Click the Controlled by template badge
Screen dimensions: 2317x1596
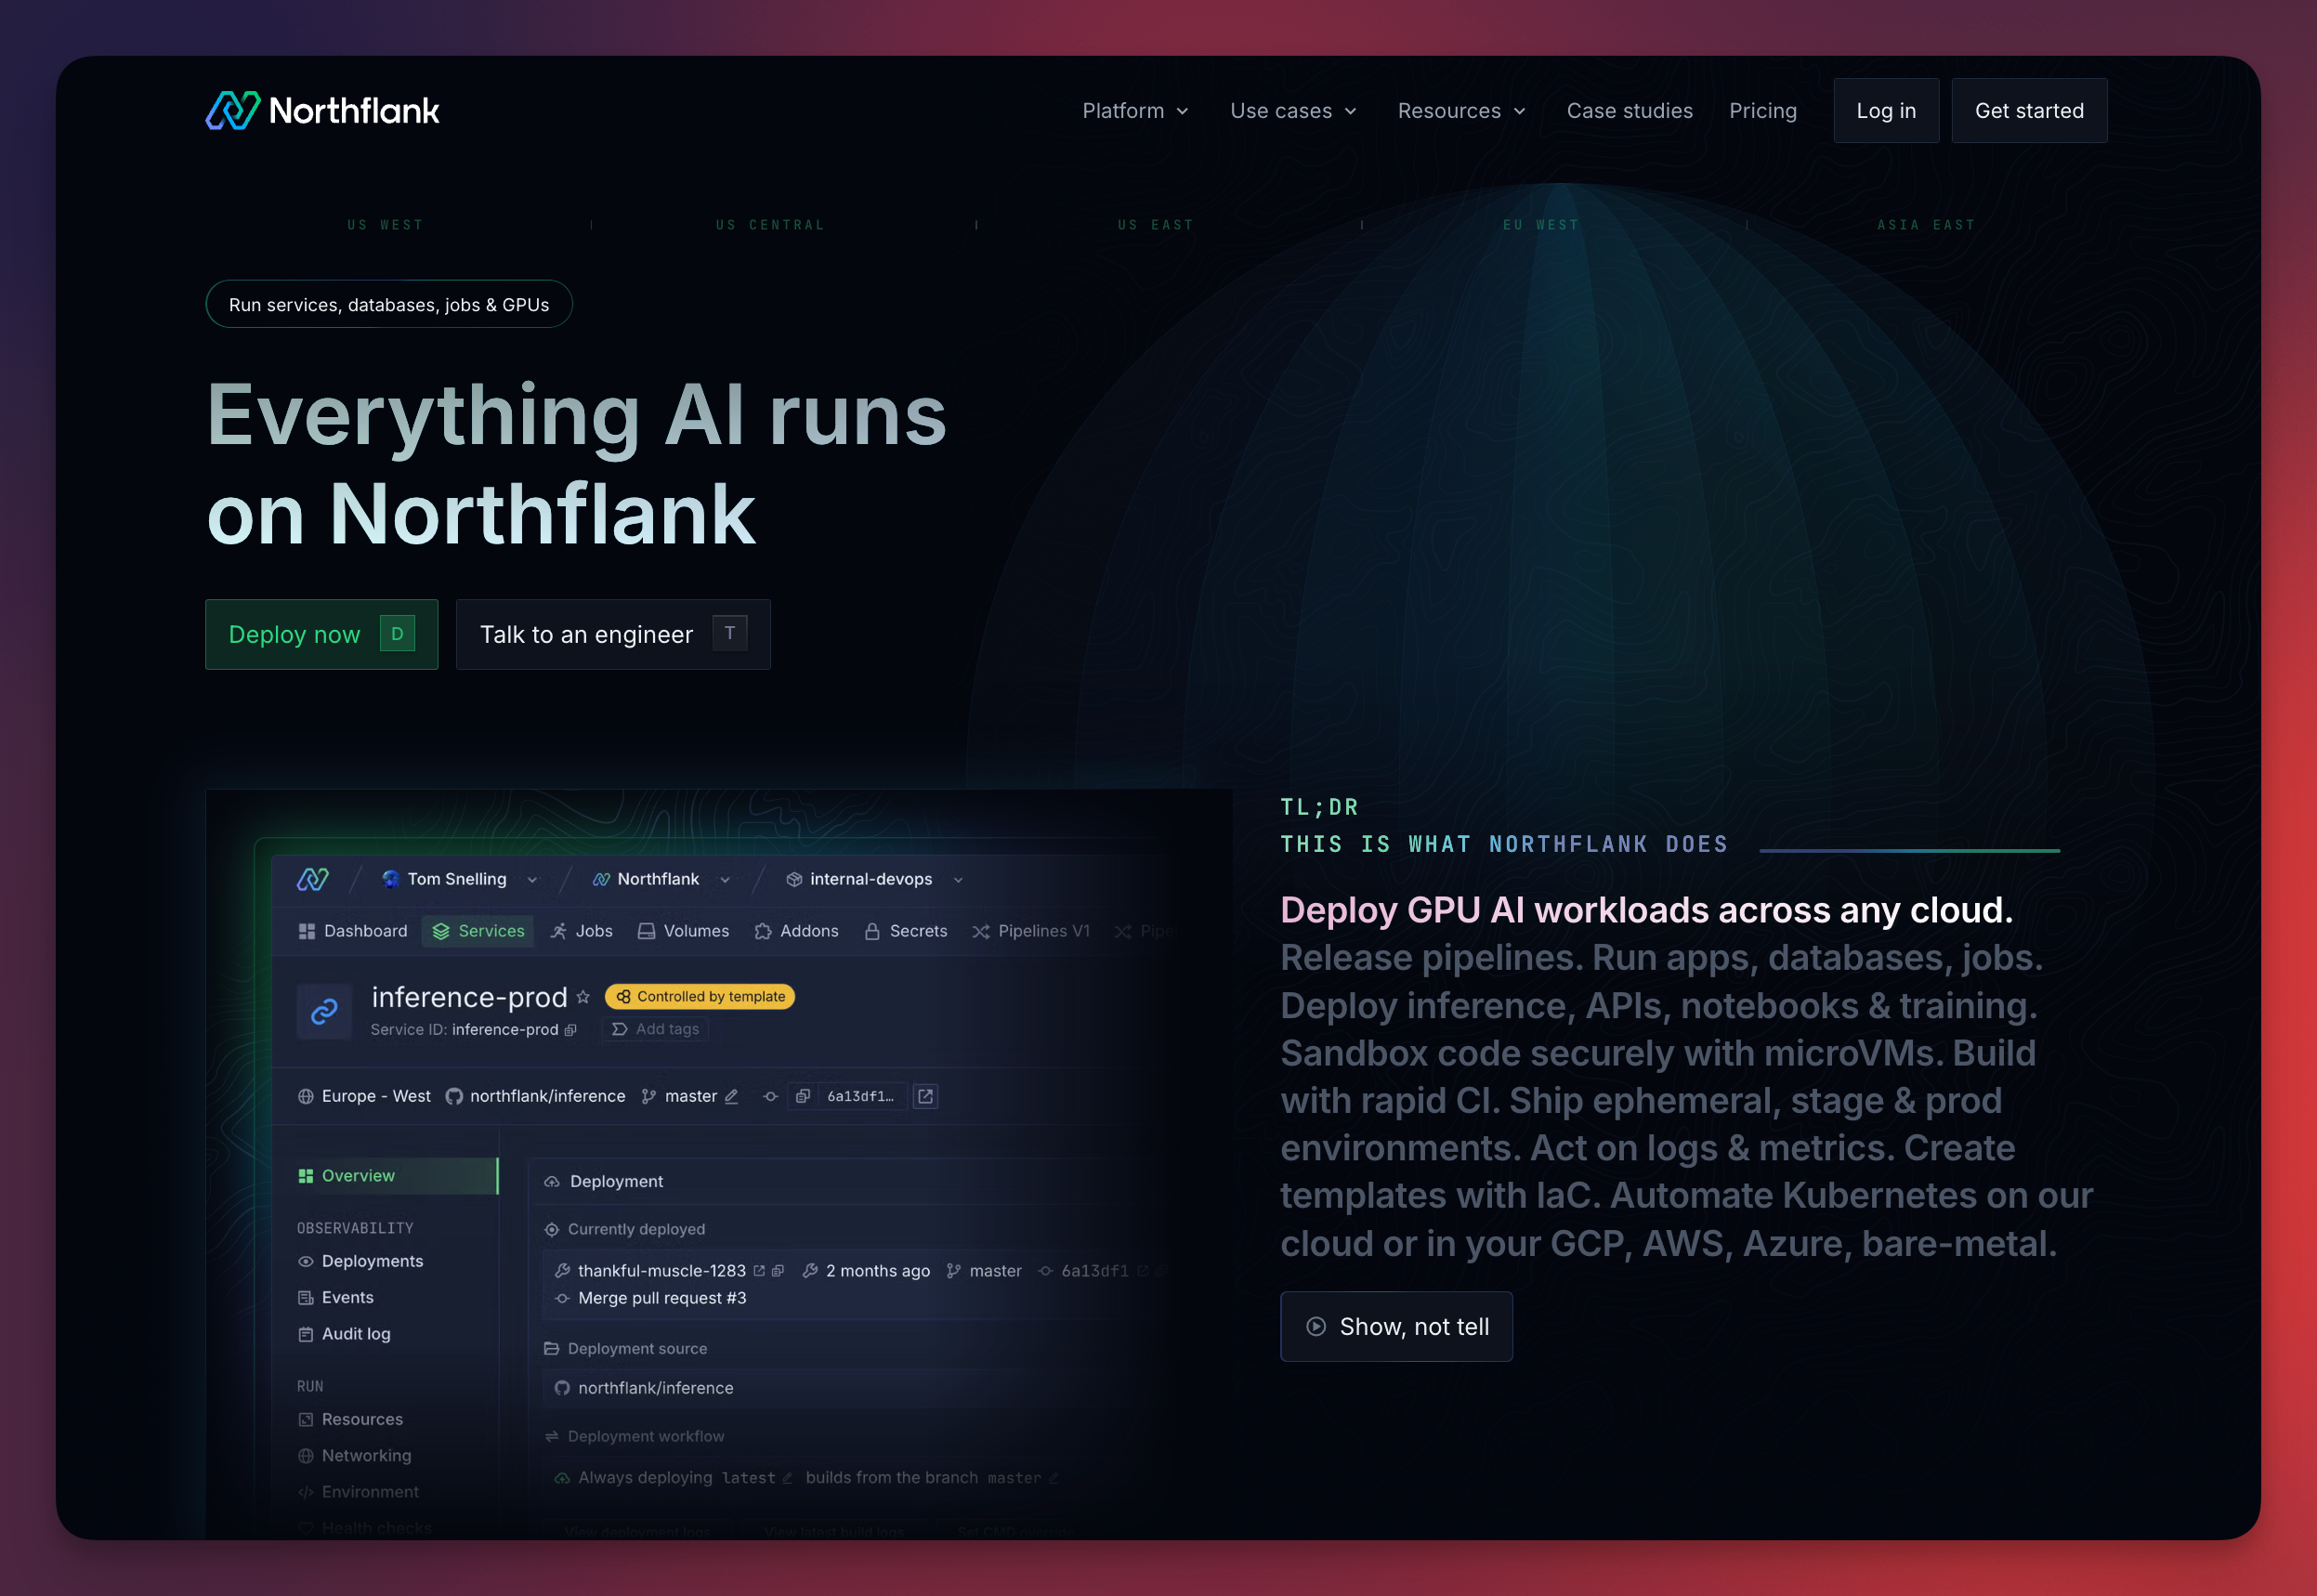click(700, 996)
